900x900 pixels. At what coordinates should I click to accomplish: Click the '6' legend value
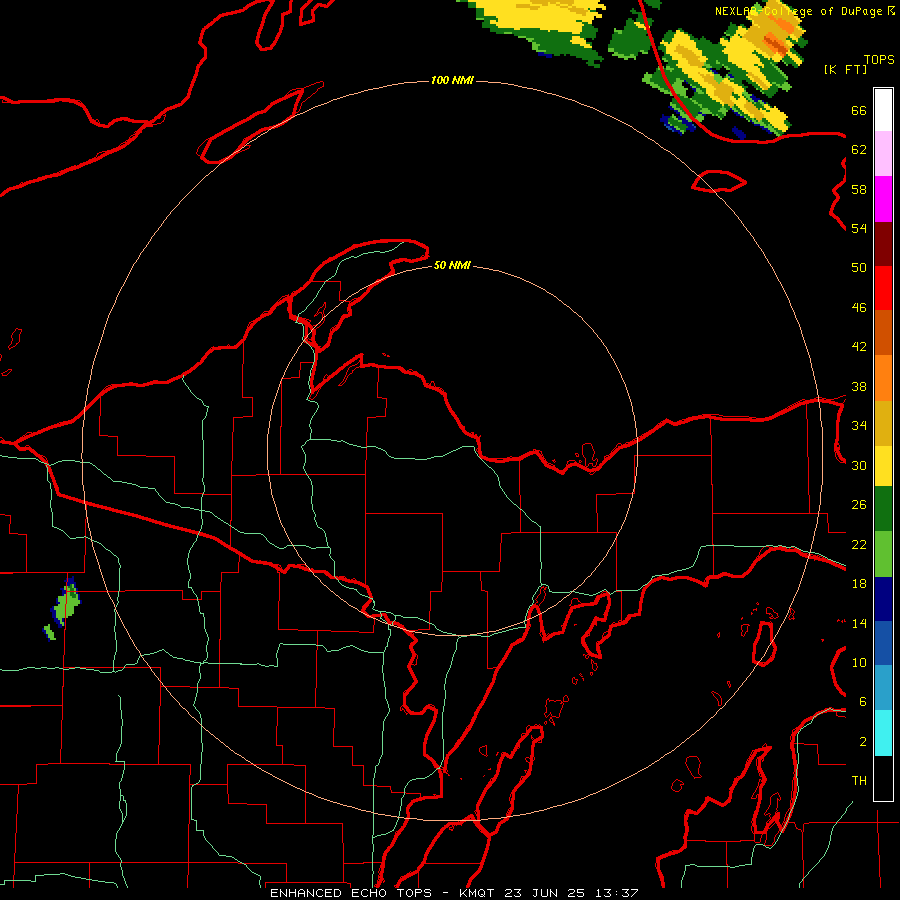[x=862, y=702]
